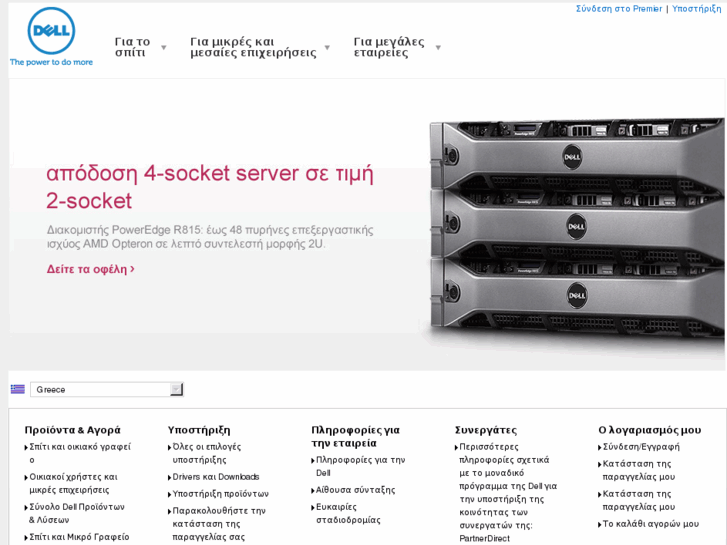This screenshot has height=545, width=727.
Task: Open 'Drivers και Downloads' link
Action: 216,477
